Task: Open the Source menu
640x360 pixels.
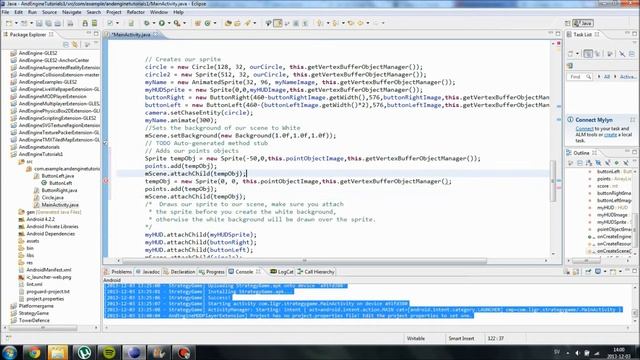Action: 49,12
